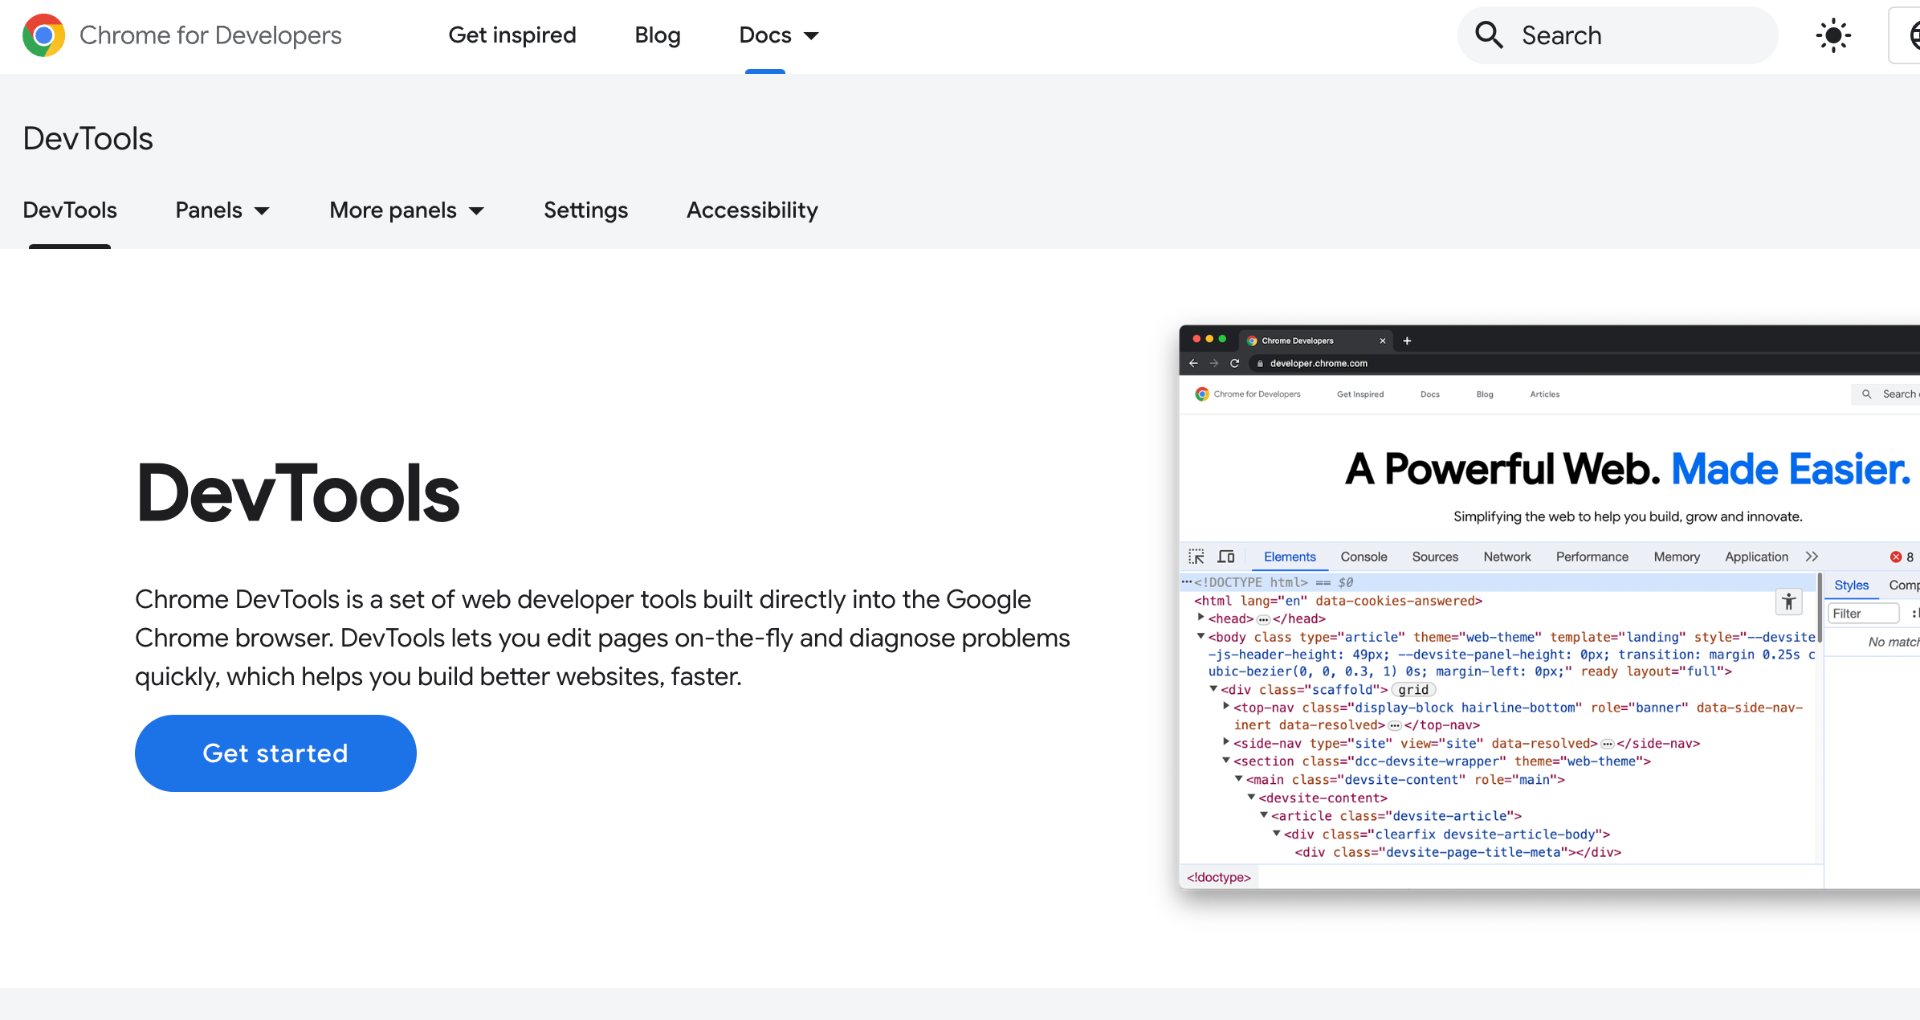Toggle the device toolbar in DevTools
Screen dimensions: 1920x1020
coord(1226,556)
